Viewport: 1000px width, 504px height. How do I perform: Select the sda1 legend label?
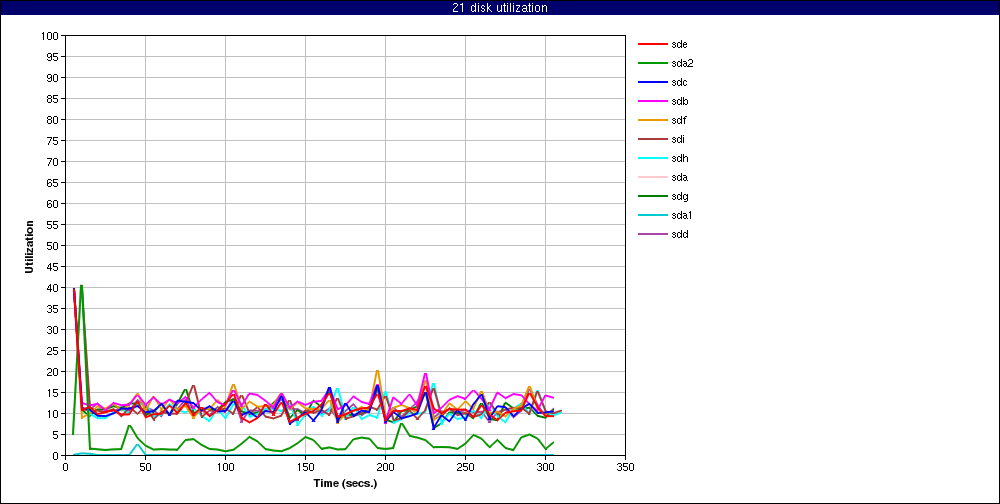[682, 216]
